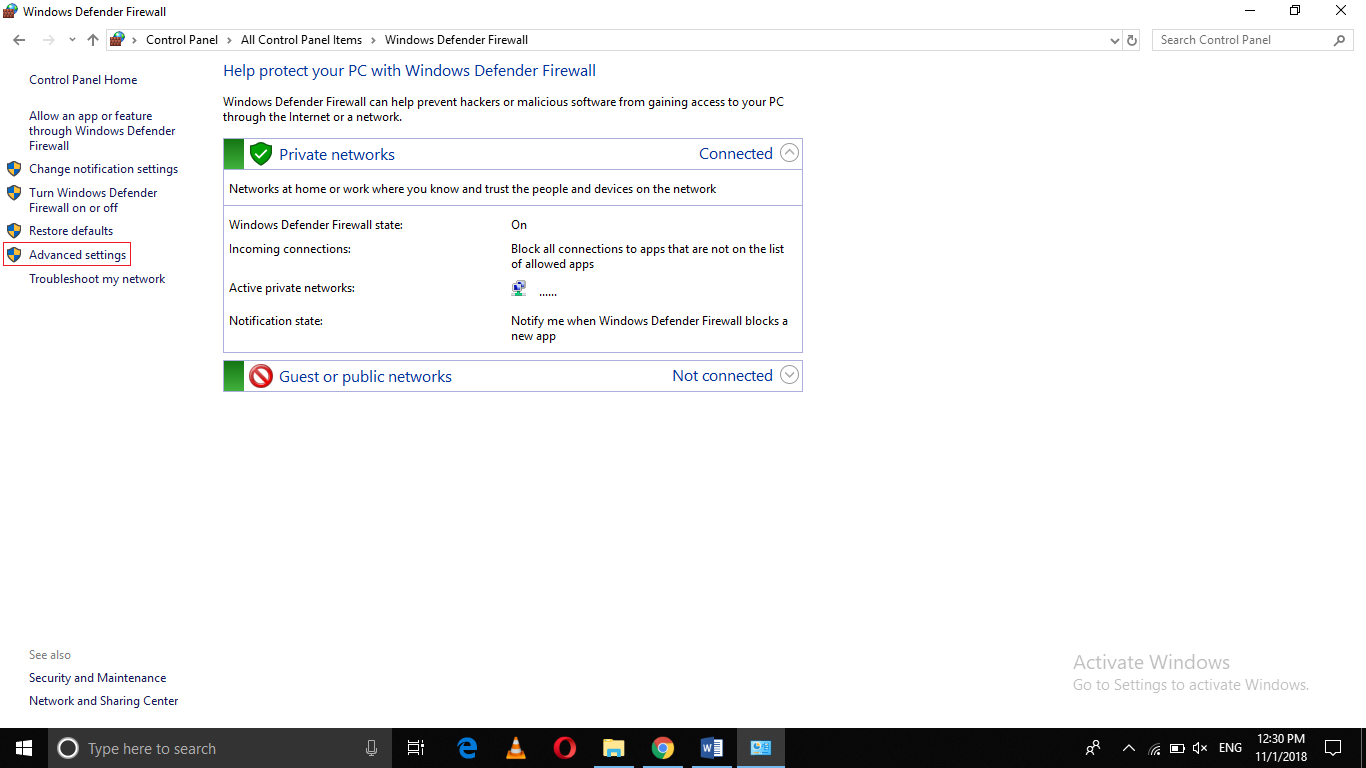Image resolution: width=1366 pixels, height=768 pixels.
Task: Click the up-one-level navigation arrow
Action: pos(92,40)
